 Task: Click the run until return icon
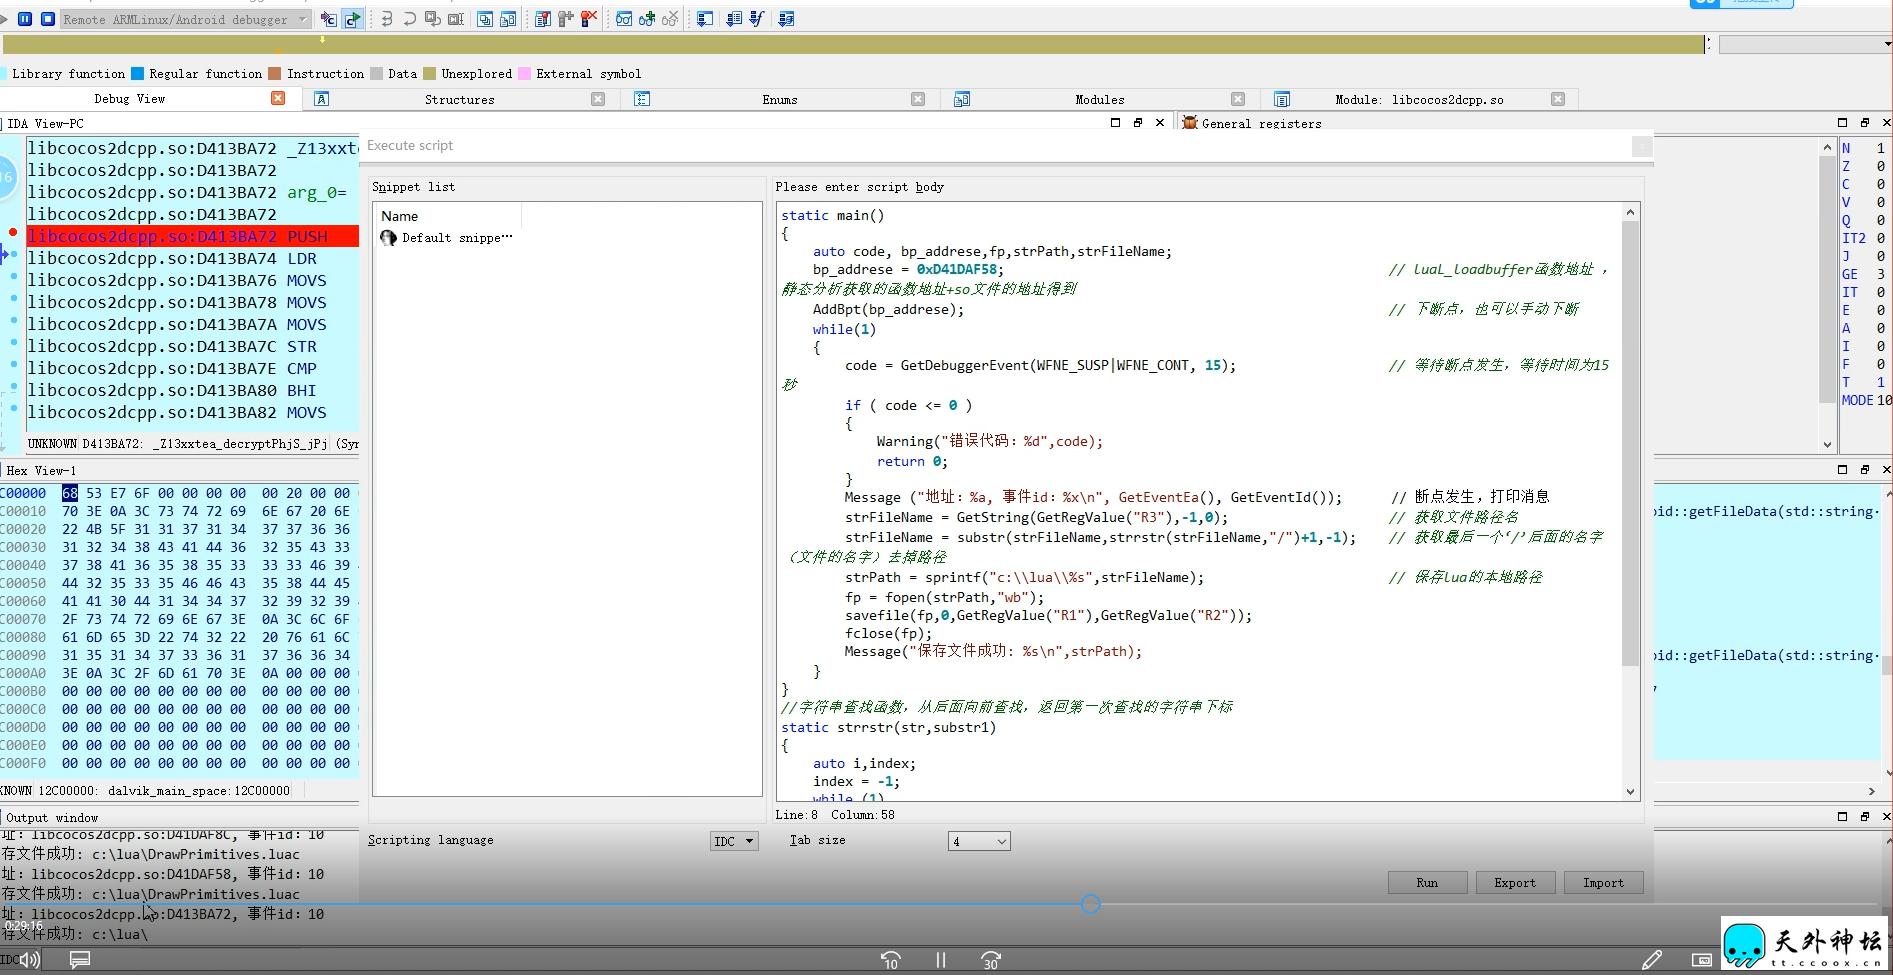(433, 19)
